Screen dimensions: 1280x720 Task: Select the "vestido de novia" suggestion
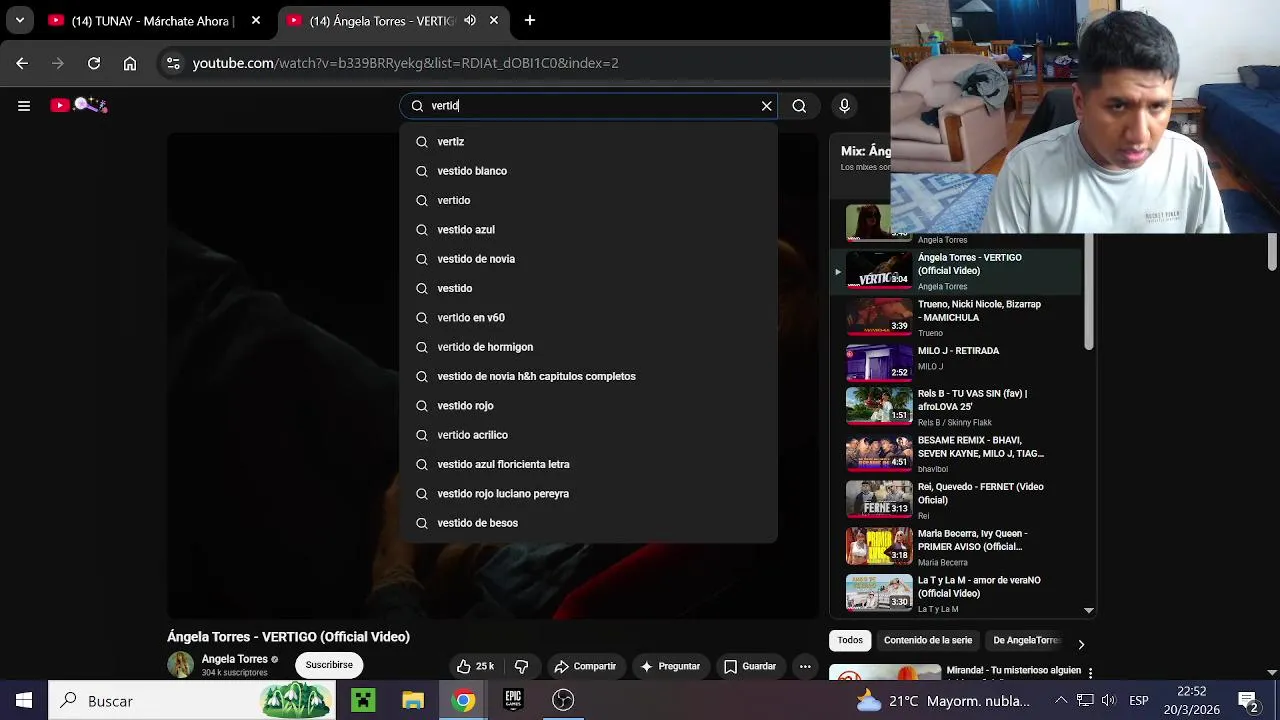click(x=589, y=259)
